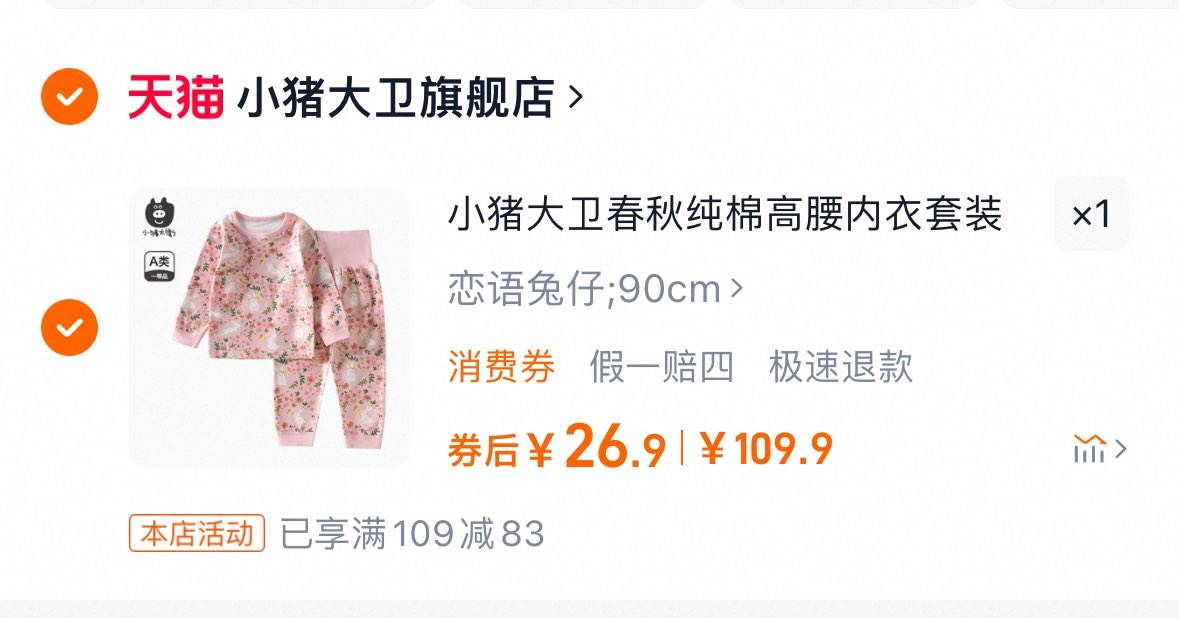
Task: Click the 已享满109减83 discount details
Action: point(412,533)
